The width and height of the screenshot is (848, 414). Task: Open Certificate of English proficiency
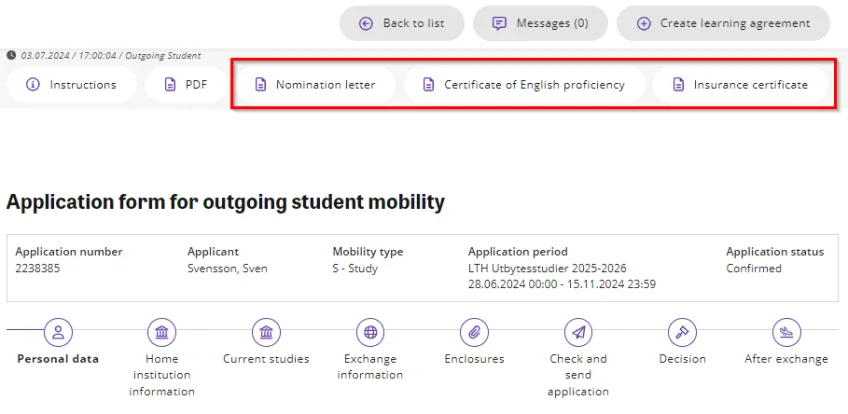click(x=524, y=85)
